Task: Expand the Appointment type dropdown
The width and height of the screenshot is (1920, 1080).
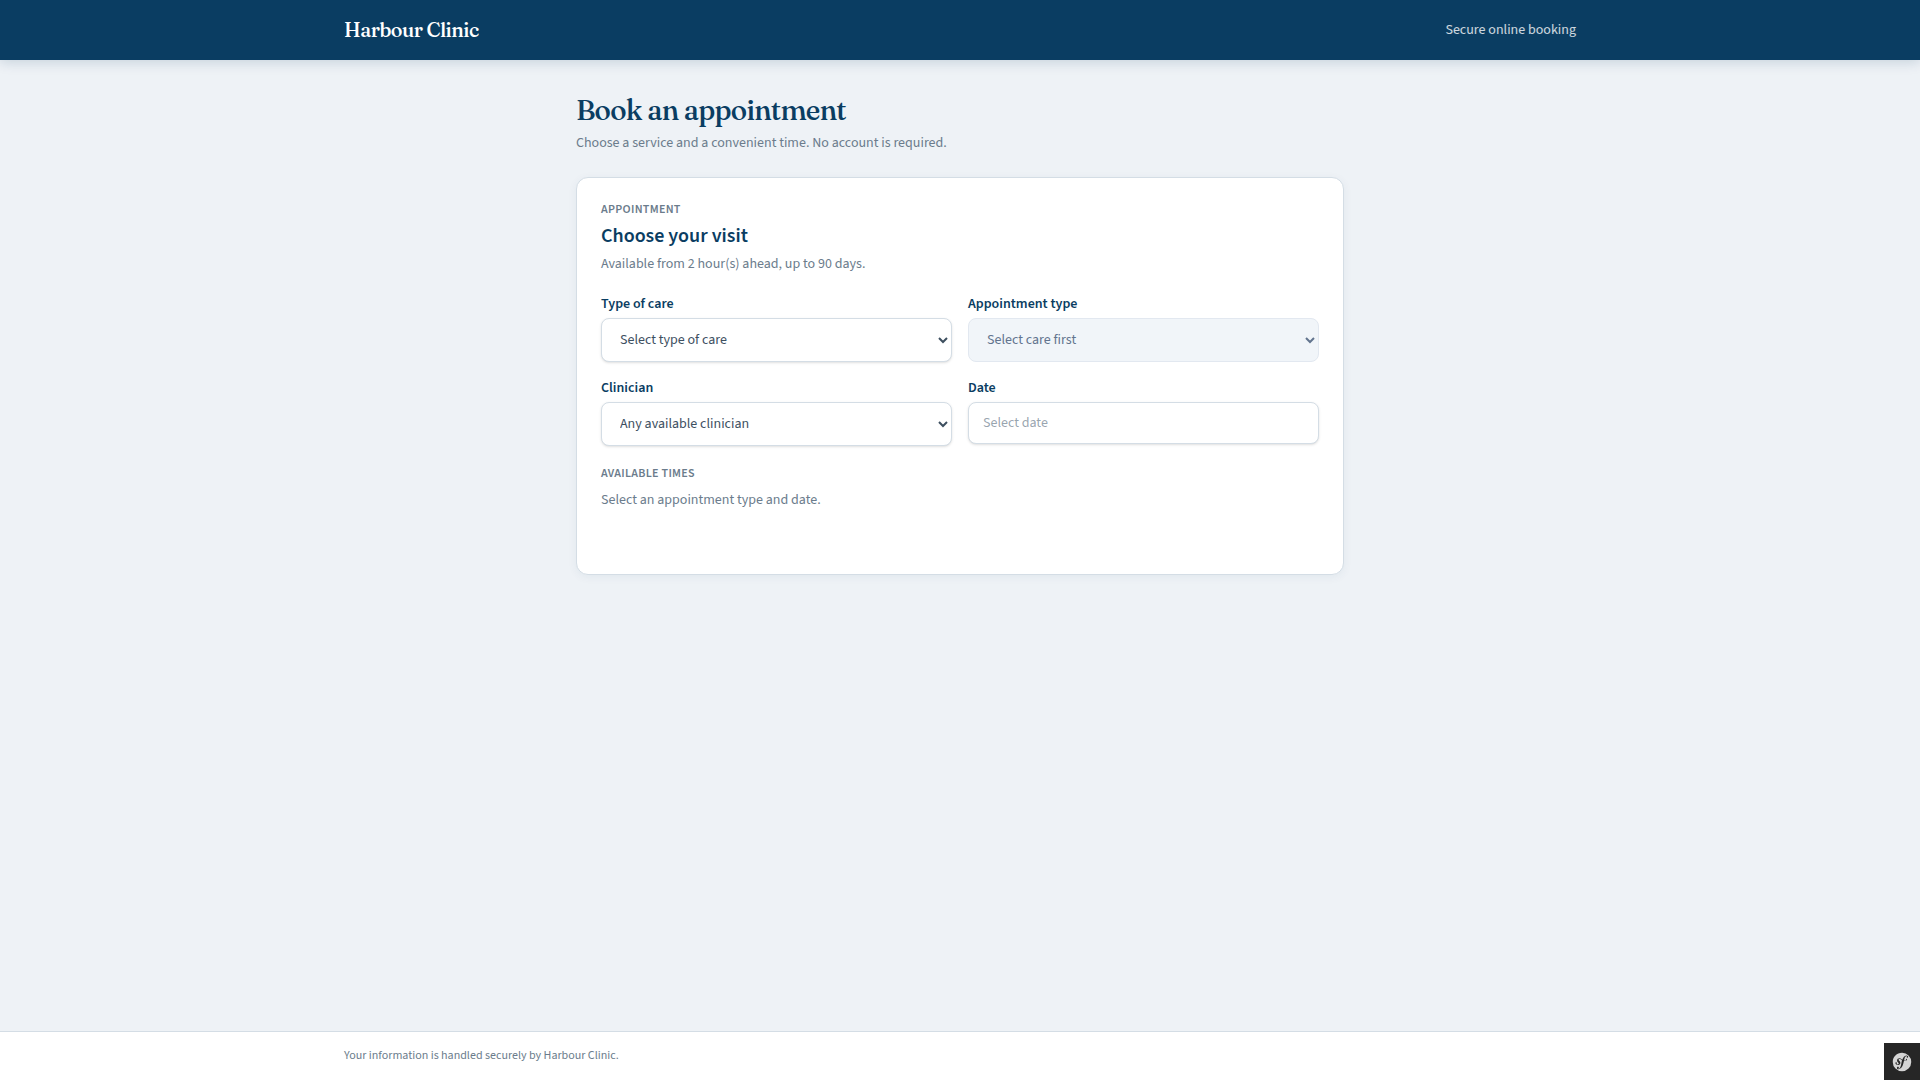Action: click(1143, 340)
